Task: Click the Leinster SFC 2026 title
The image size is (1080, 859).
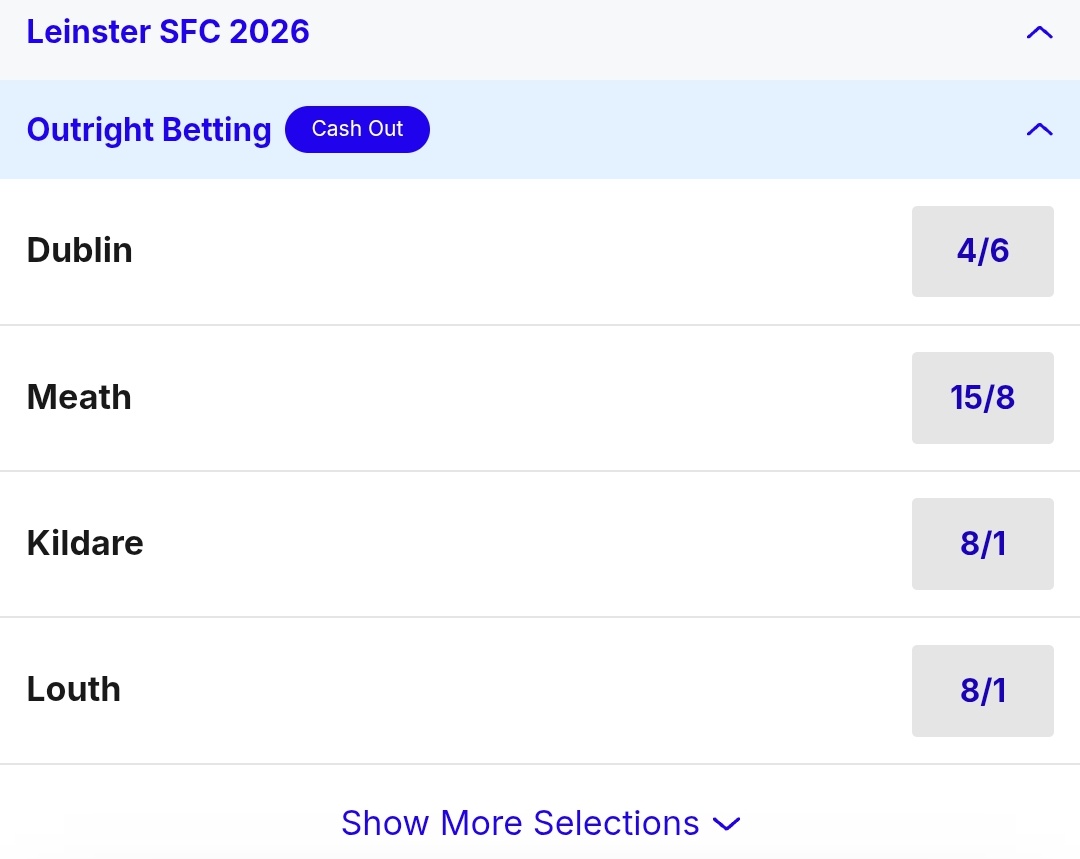Action: tap(168, 32)
